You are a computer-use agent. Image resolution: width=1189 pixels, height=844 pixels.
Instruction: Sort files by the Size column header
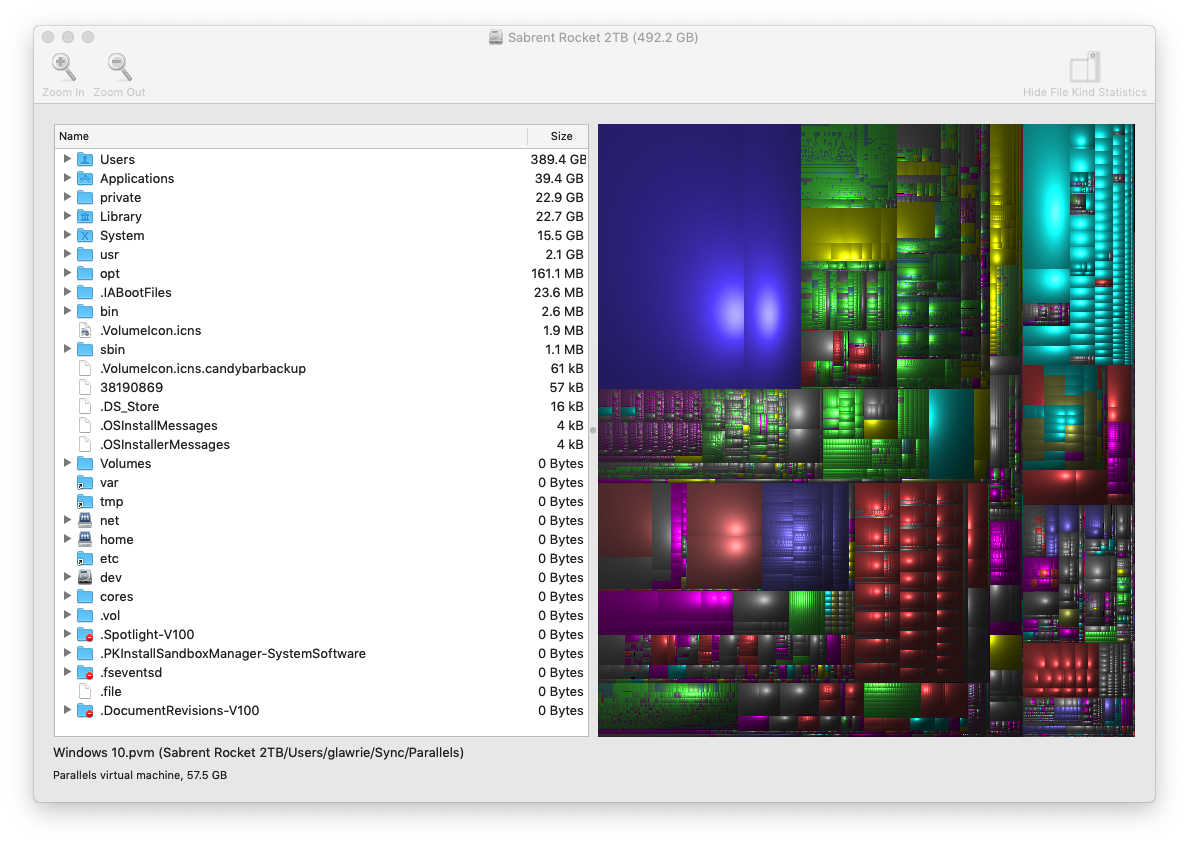click(560, 136)
